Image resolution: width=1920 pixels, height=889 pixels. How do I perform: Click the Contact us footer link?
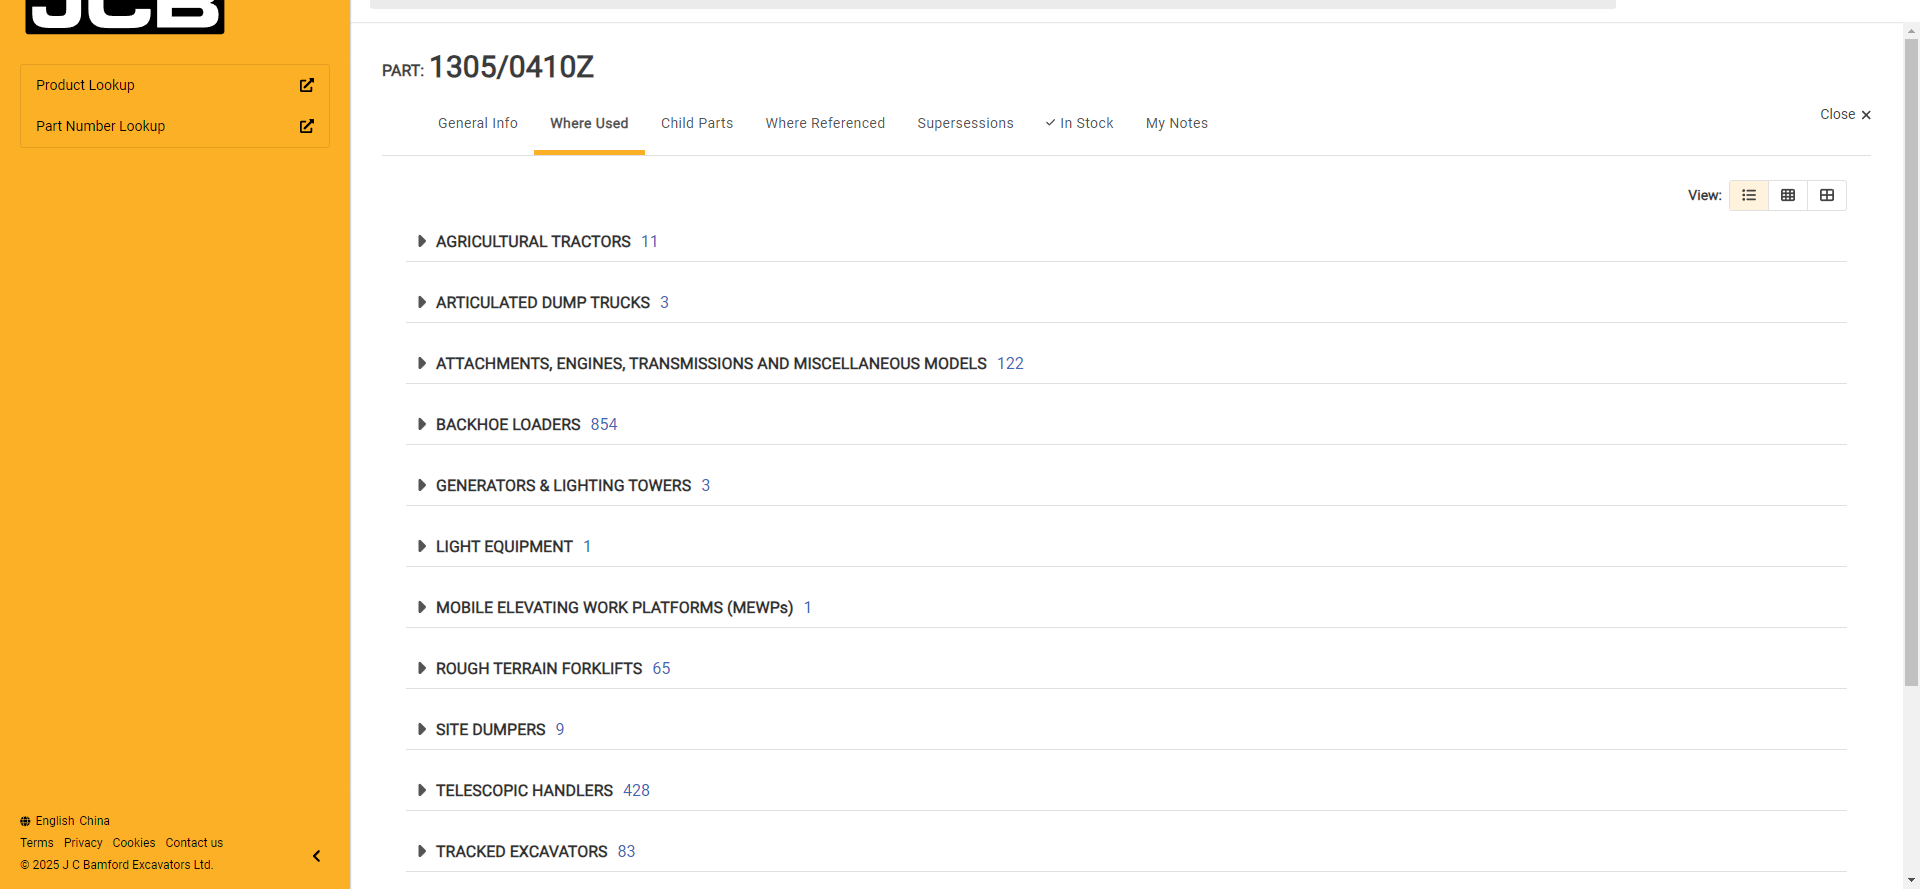pos(194,843)
